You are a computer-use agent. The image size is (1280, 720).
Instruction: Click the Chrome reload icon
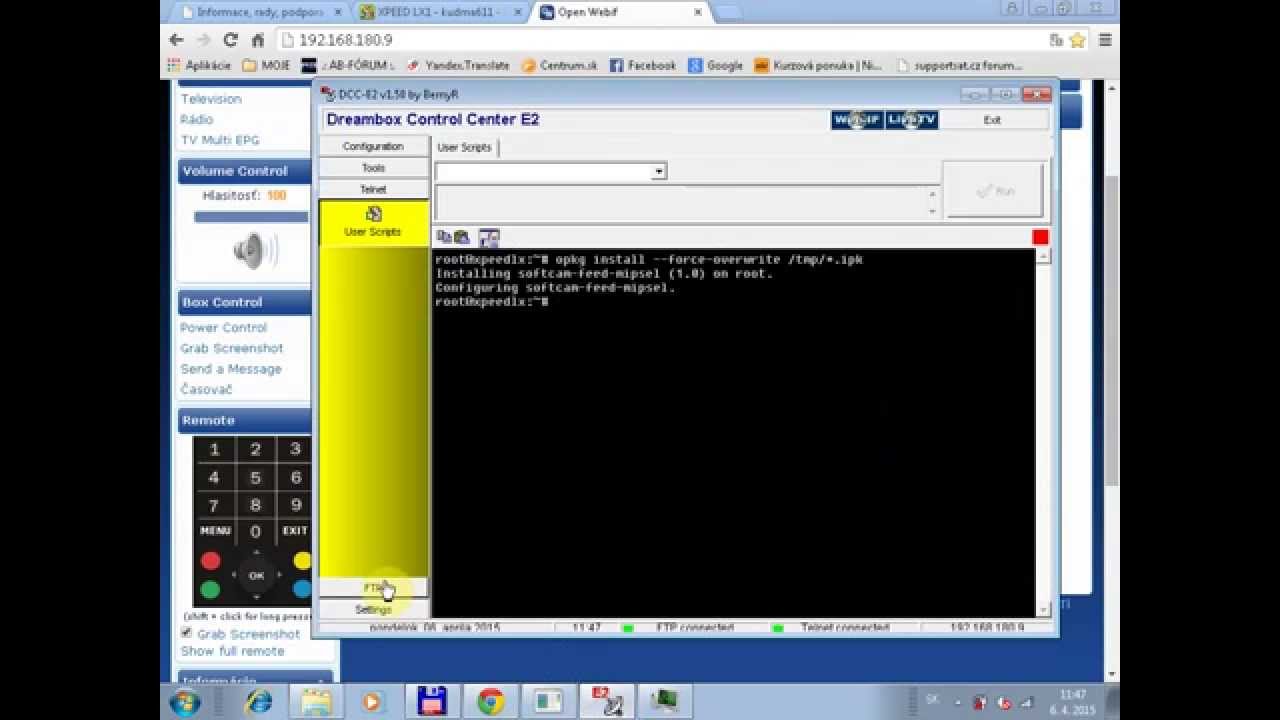[230, 40]
